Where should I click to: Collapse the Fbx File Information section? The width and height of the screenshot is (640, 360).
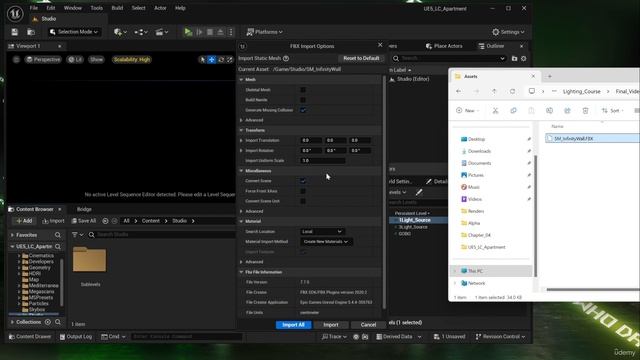(x=241, y=272)
